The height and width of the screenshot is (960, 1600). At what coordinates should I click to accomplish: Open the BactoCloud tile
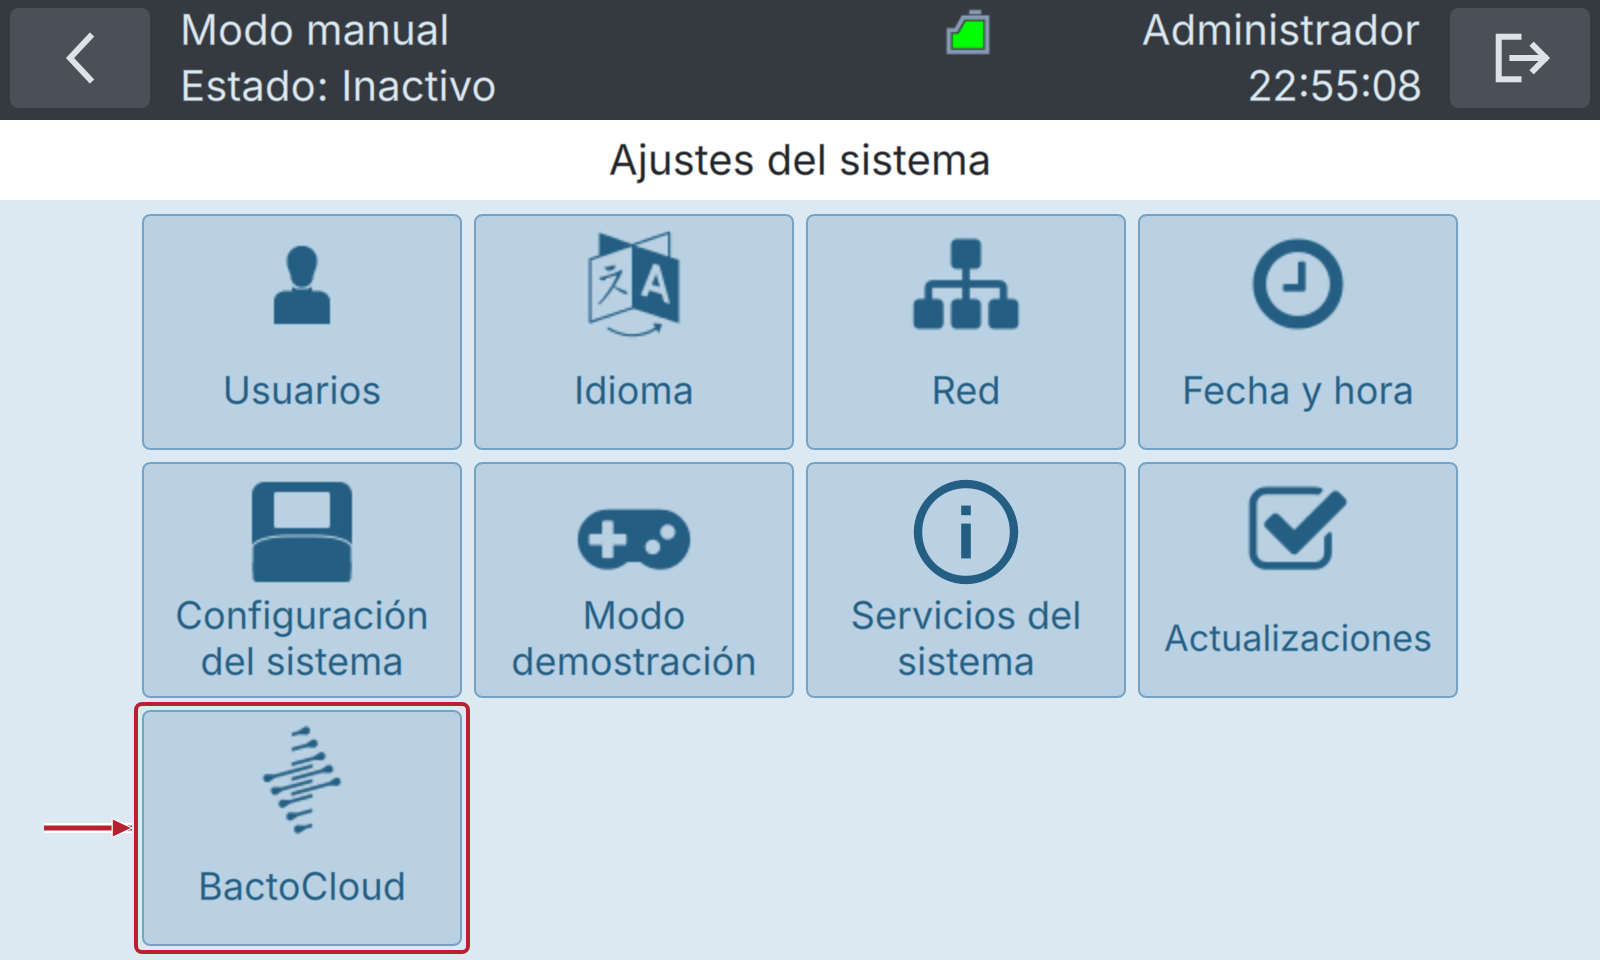pos(302,828)
